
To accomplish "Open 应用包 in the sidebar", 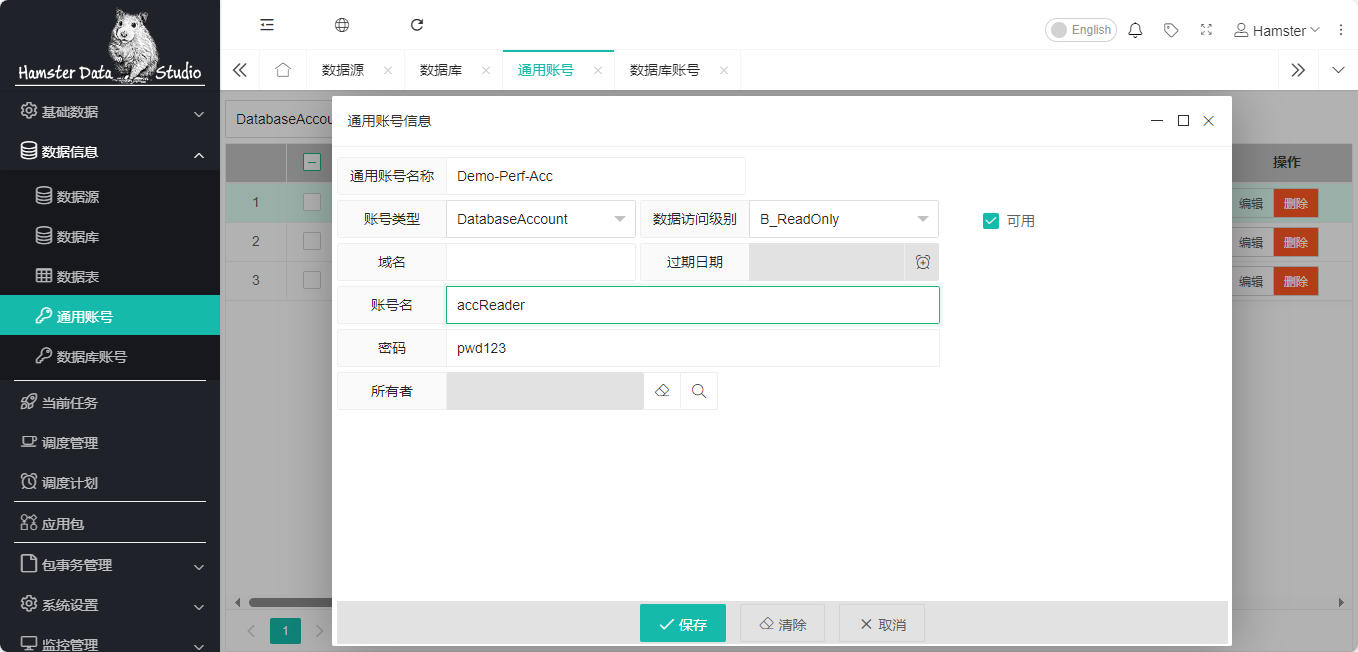I will [x=110, y=524].
